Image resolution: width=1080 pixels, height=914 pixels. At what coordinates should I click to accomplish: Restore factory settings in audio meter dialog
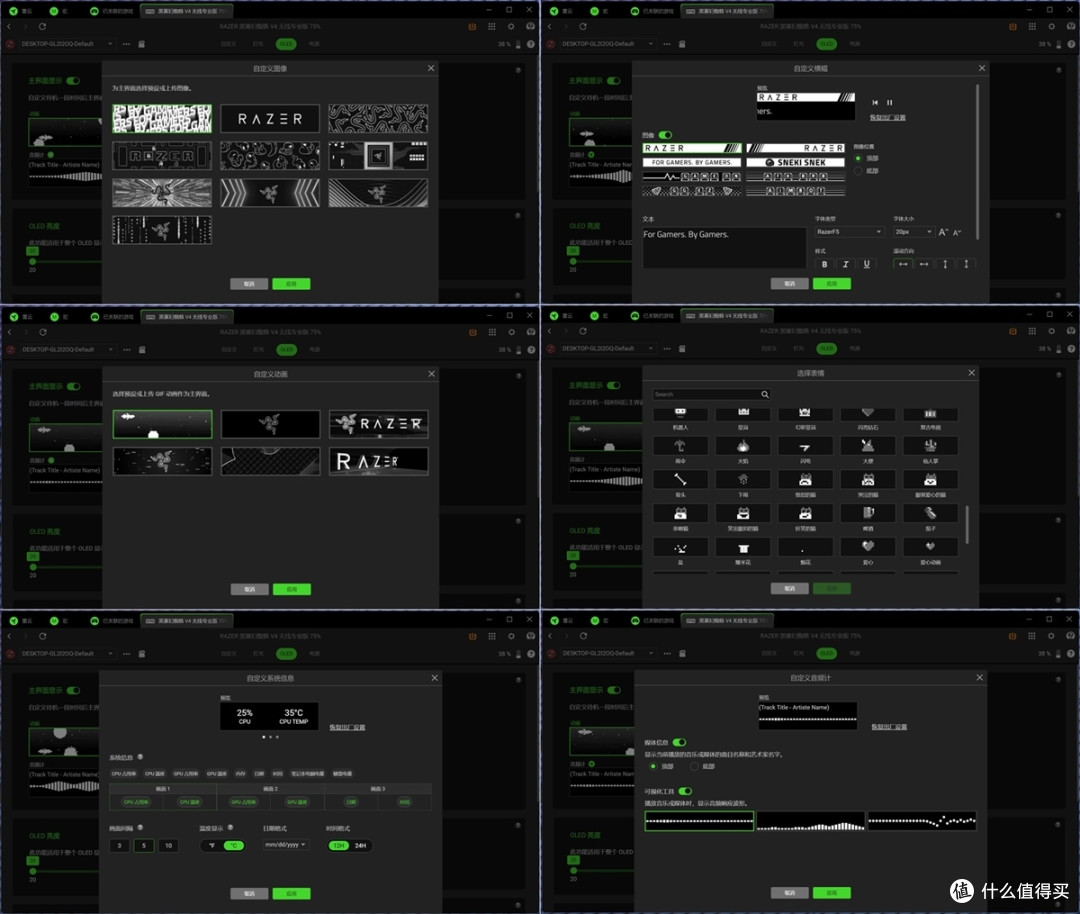click(x=889, y=727)
